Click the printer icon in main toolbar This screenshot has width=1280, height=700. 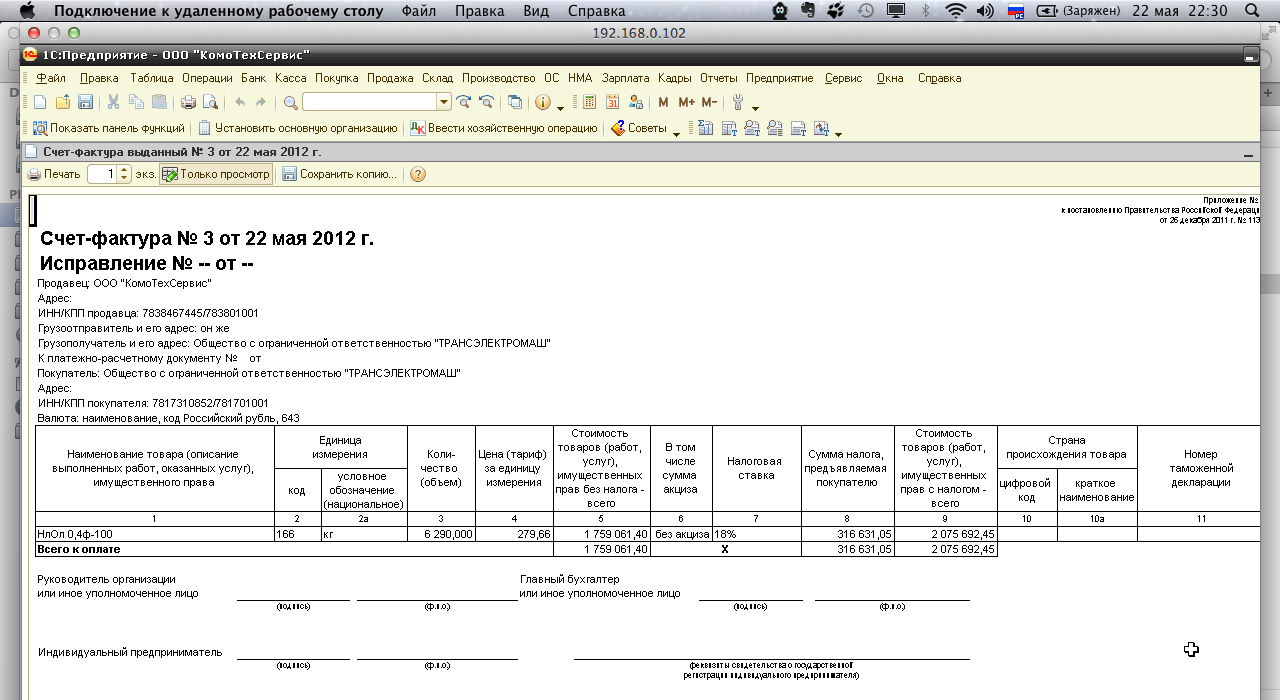coord(188,102)
